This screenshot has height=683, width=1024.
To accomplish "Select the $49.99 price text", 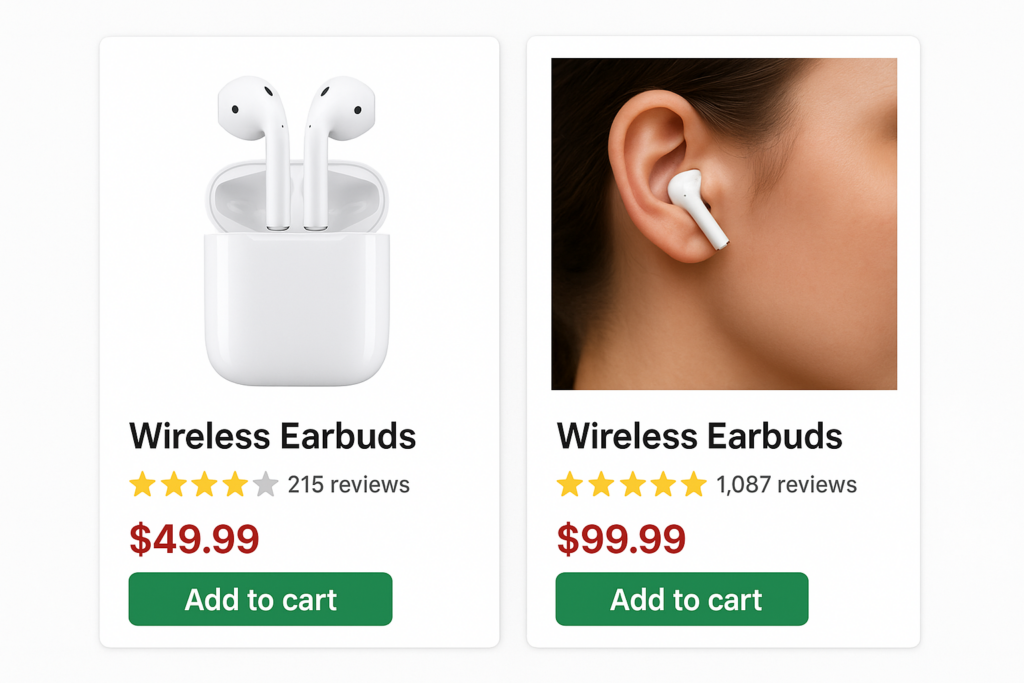I will [195, 539].
